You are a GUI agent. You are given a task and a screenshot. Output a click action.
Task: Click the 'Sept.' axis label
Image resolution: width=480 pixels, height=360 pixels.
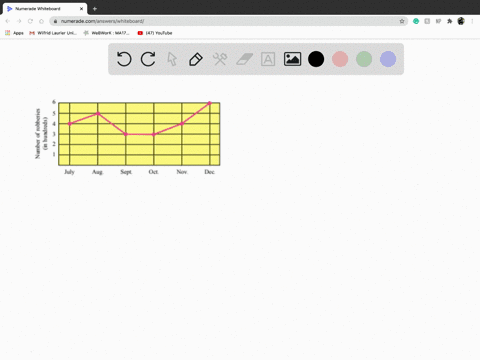[126, 172]
